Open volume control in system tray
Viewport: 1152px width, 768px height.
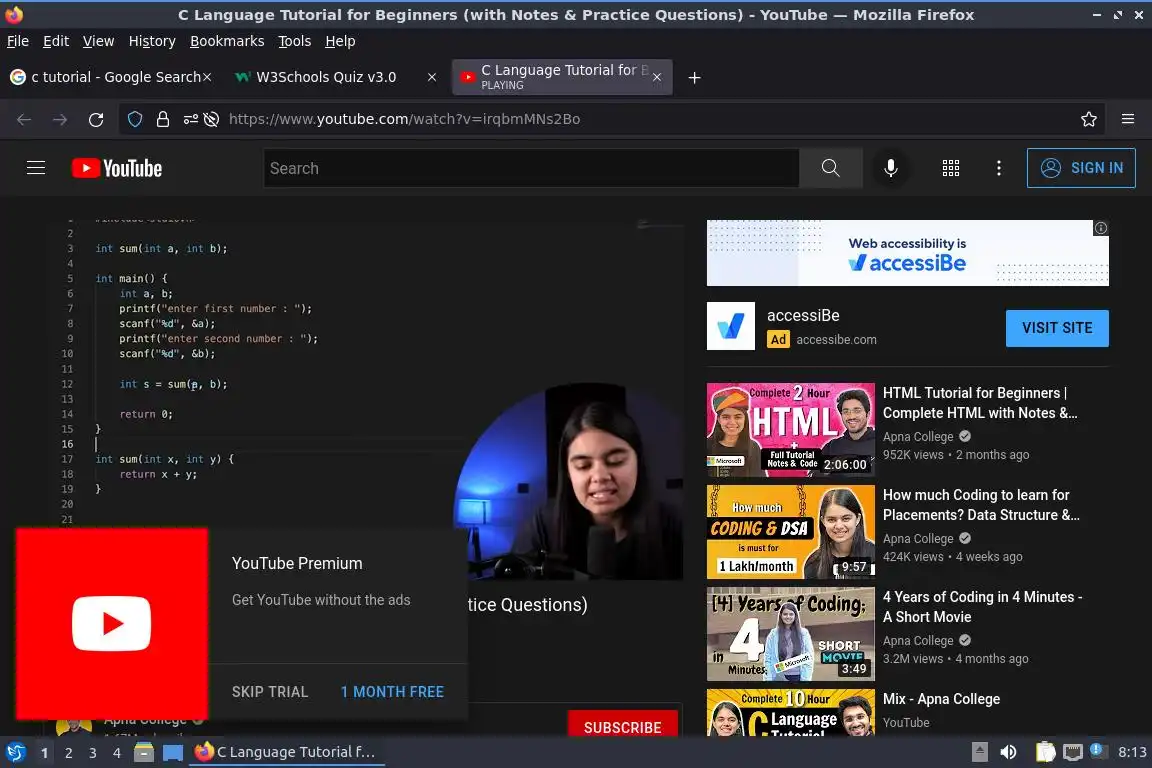[x=1008, y=752]
